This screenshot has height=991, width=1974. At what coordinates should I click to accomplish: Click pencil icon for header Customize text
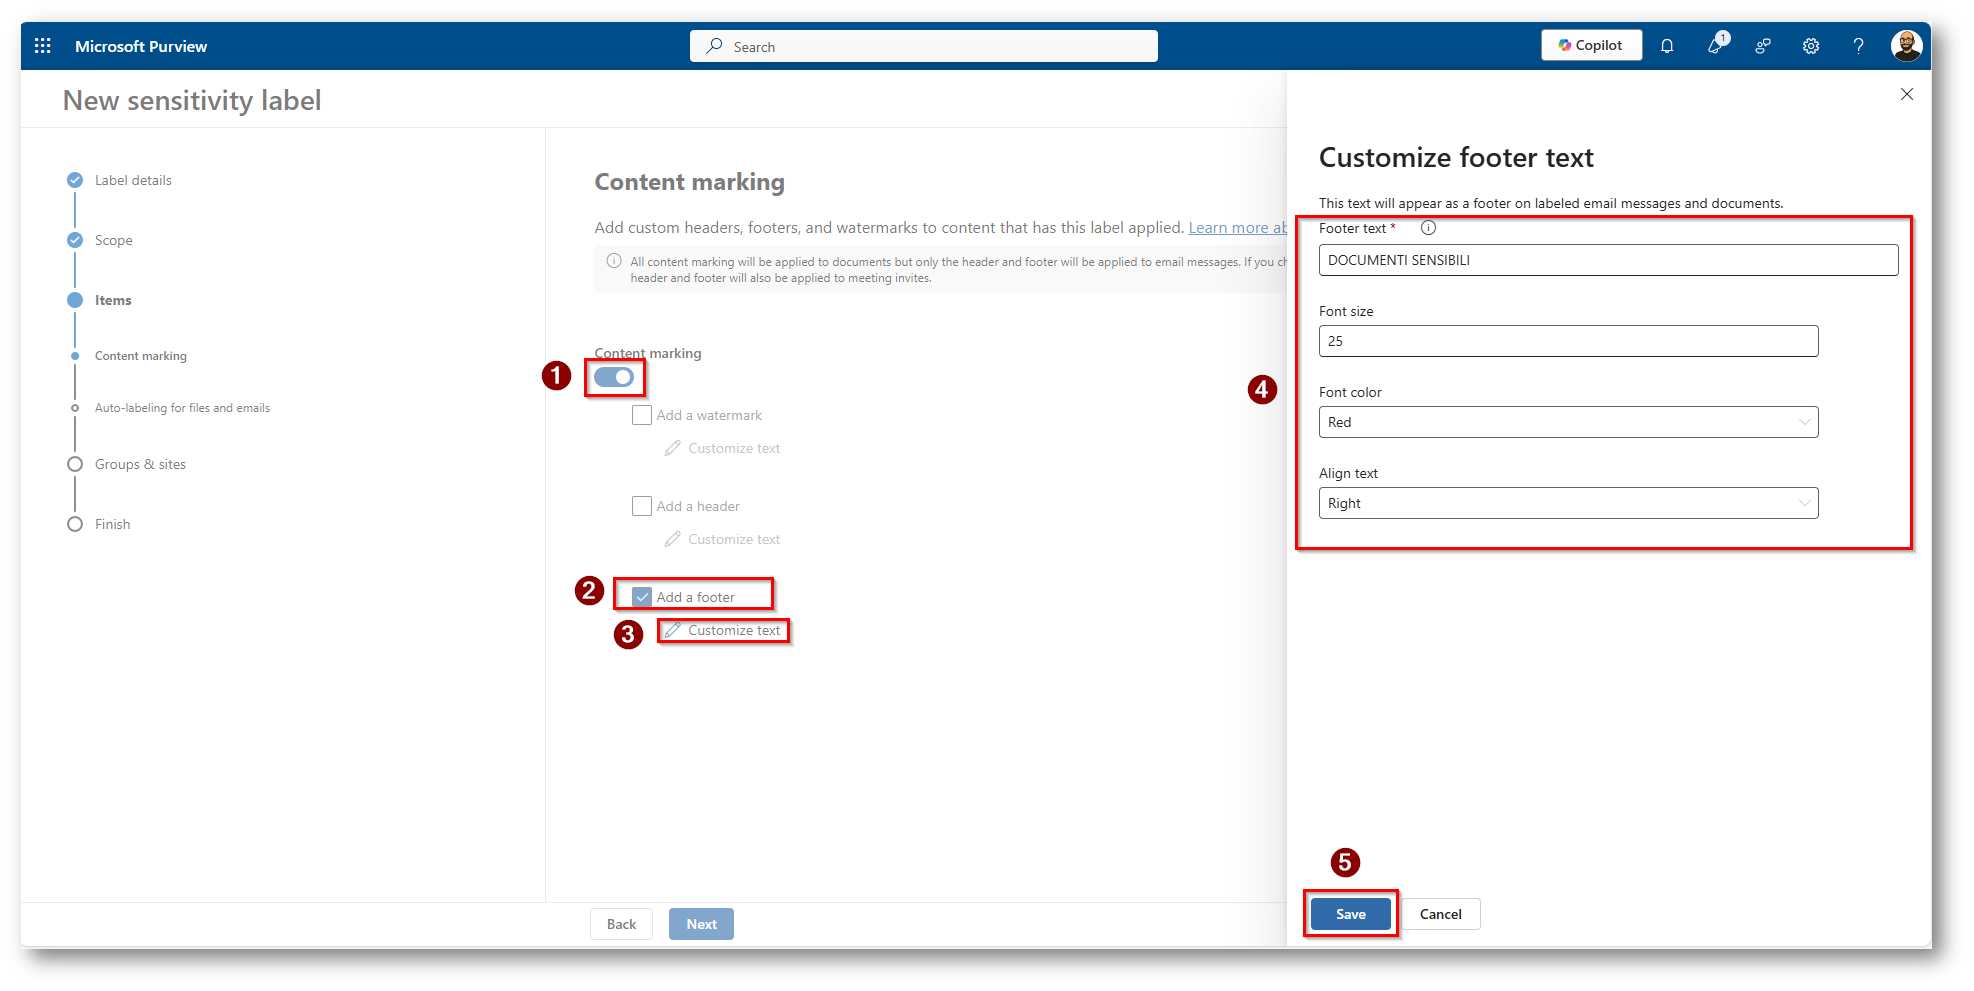coord(673,539)
